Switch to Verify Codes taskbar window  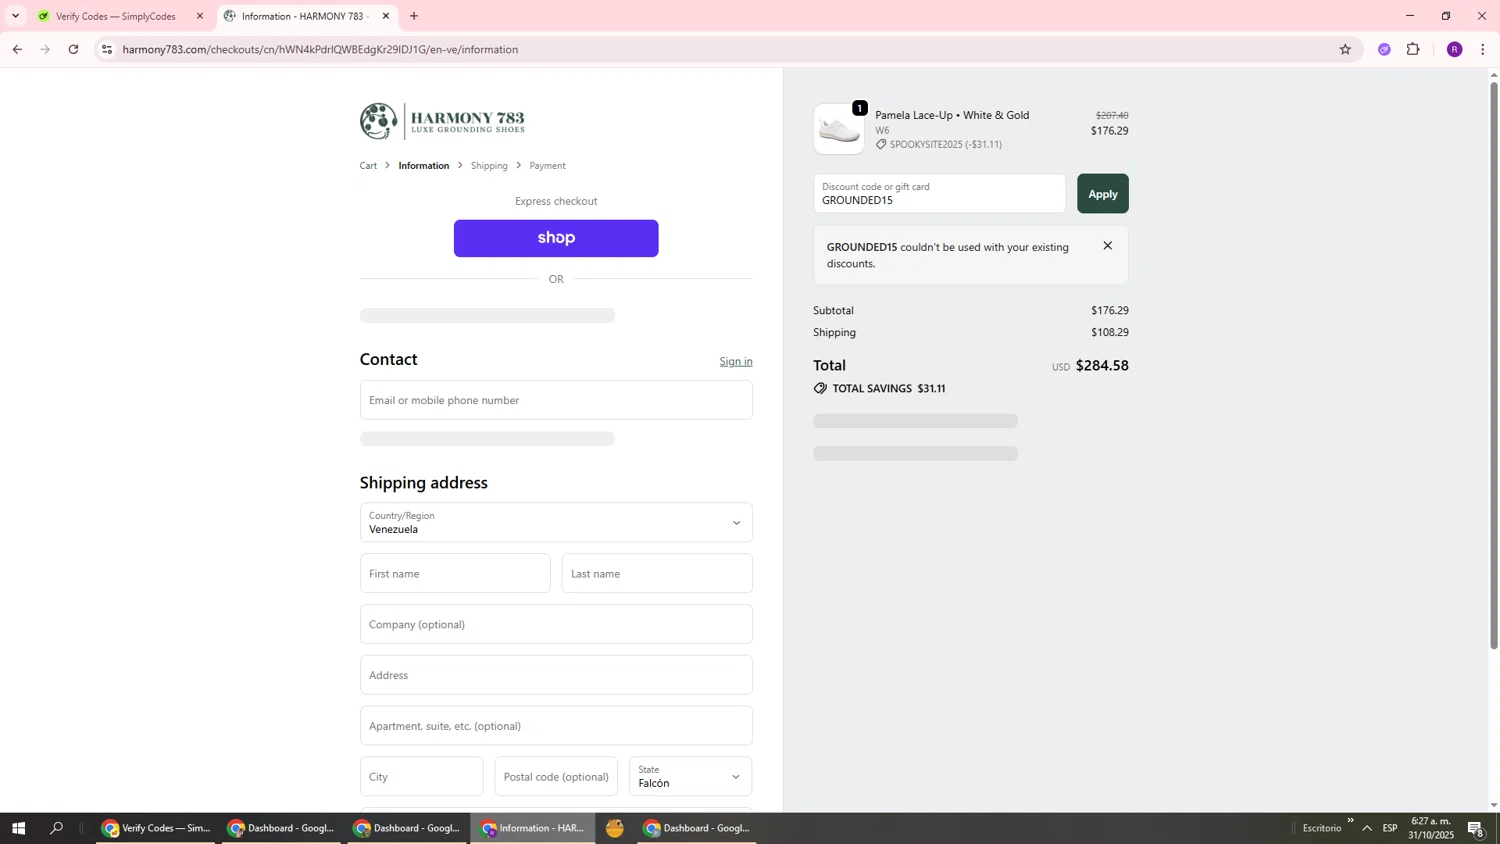(x=156, y=828)
